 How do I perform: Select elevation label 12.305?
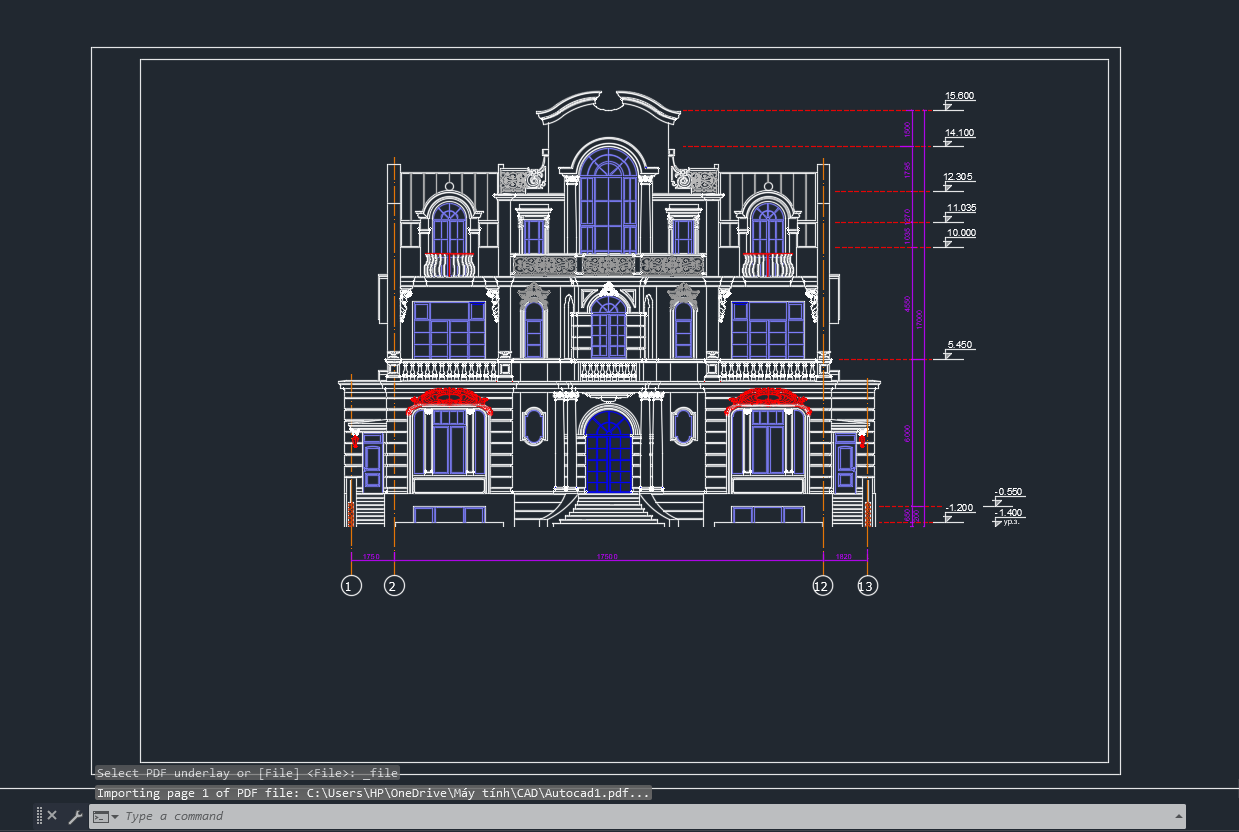pos(958,177)
